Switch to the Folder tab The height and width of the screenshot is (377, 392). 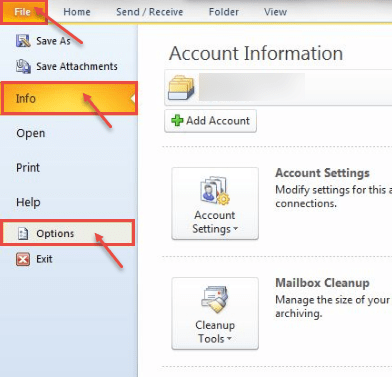(224, 12)
